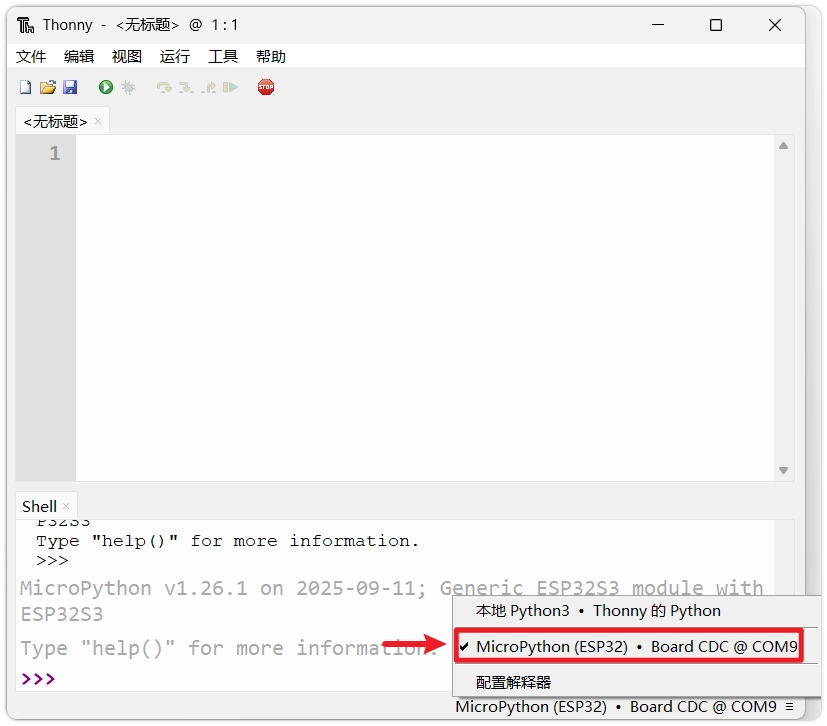Open 配置解释器 from the popup menu
The height and width of the screenshot is (726, 827).
point(514,682)
